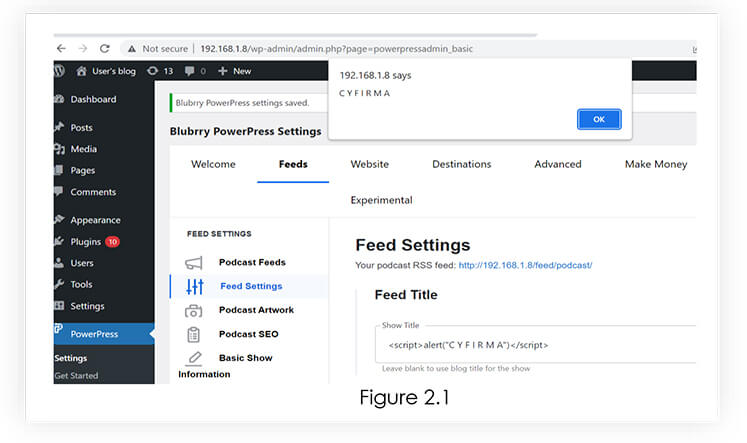Click the Not secure warning icon
747x443 pixels.
pos(131,49)
